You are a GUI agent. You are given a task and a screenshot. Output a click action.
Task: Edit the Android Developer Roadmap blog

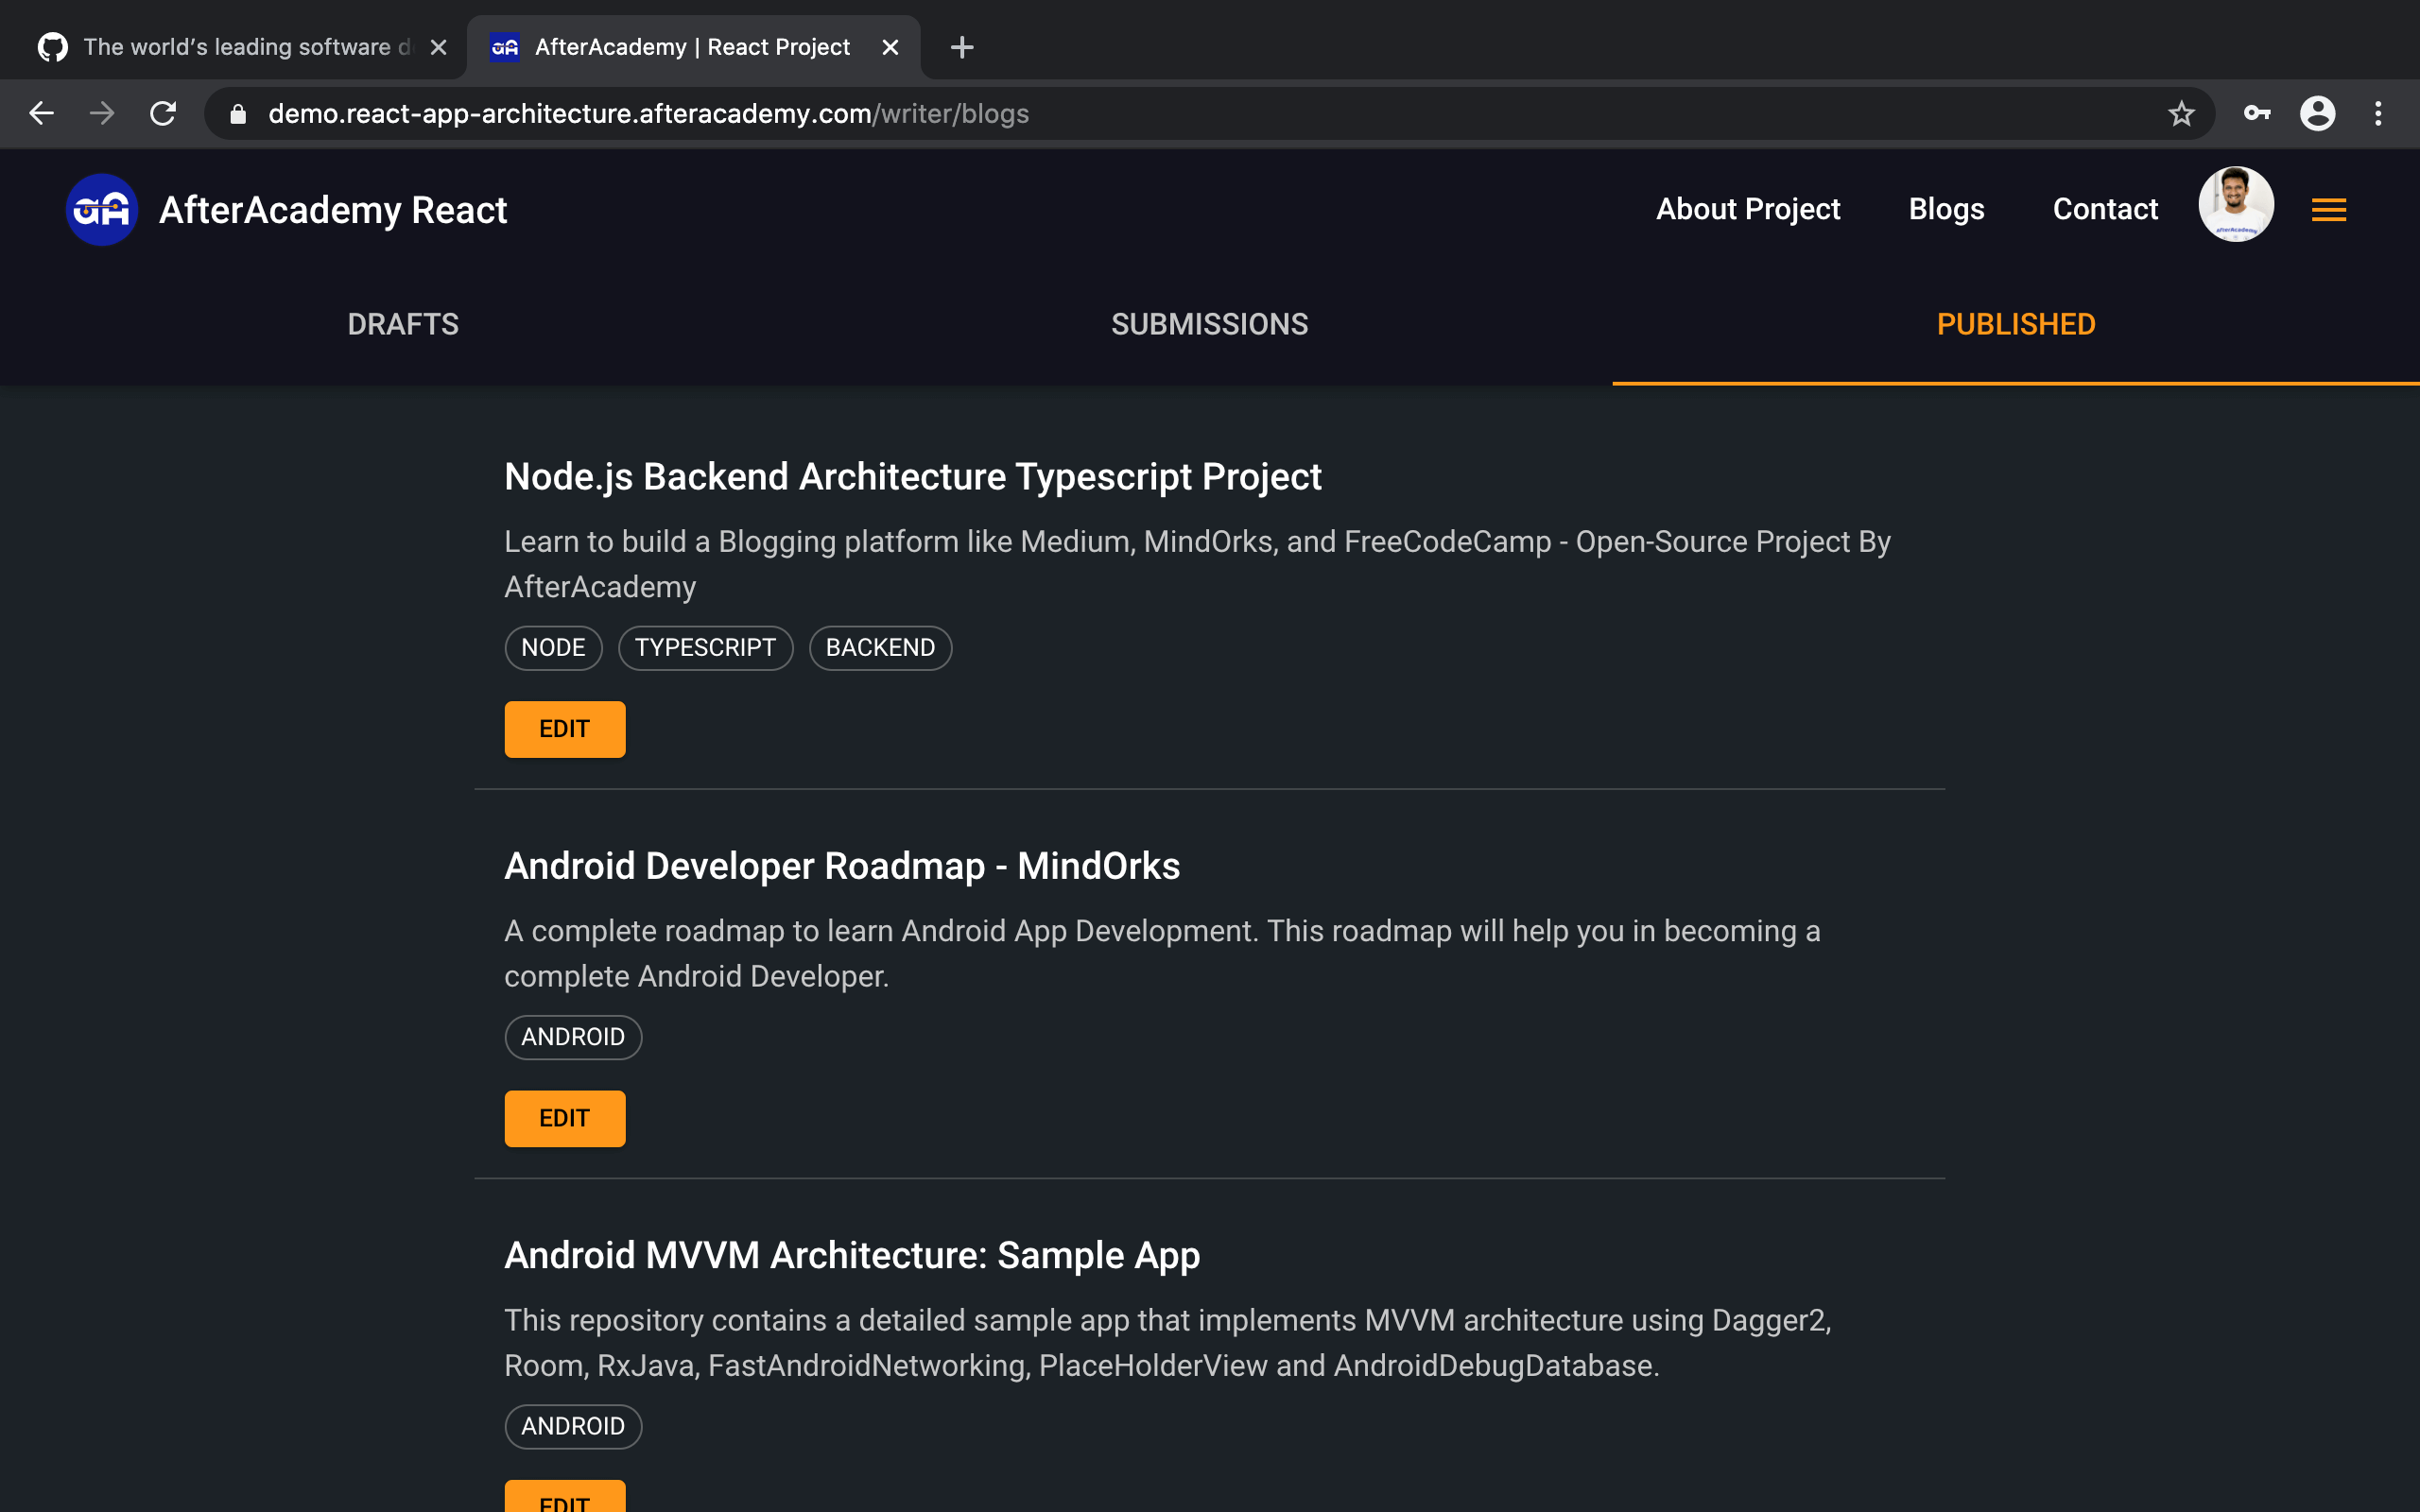564,1118
